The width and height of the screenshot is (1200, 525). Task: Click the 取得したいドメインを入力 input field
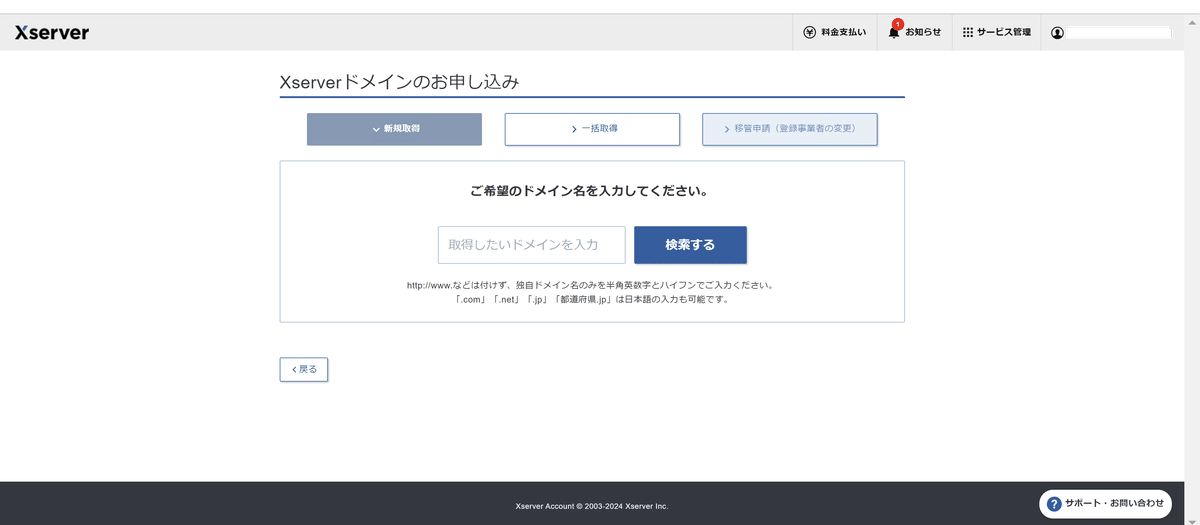531,245
